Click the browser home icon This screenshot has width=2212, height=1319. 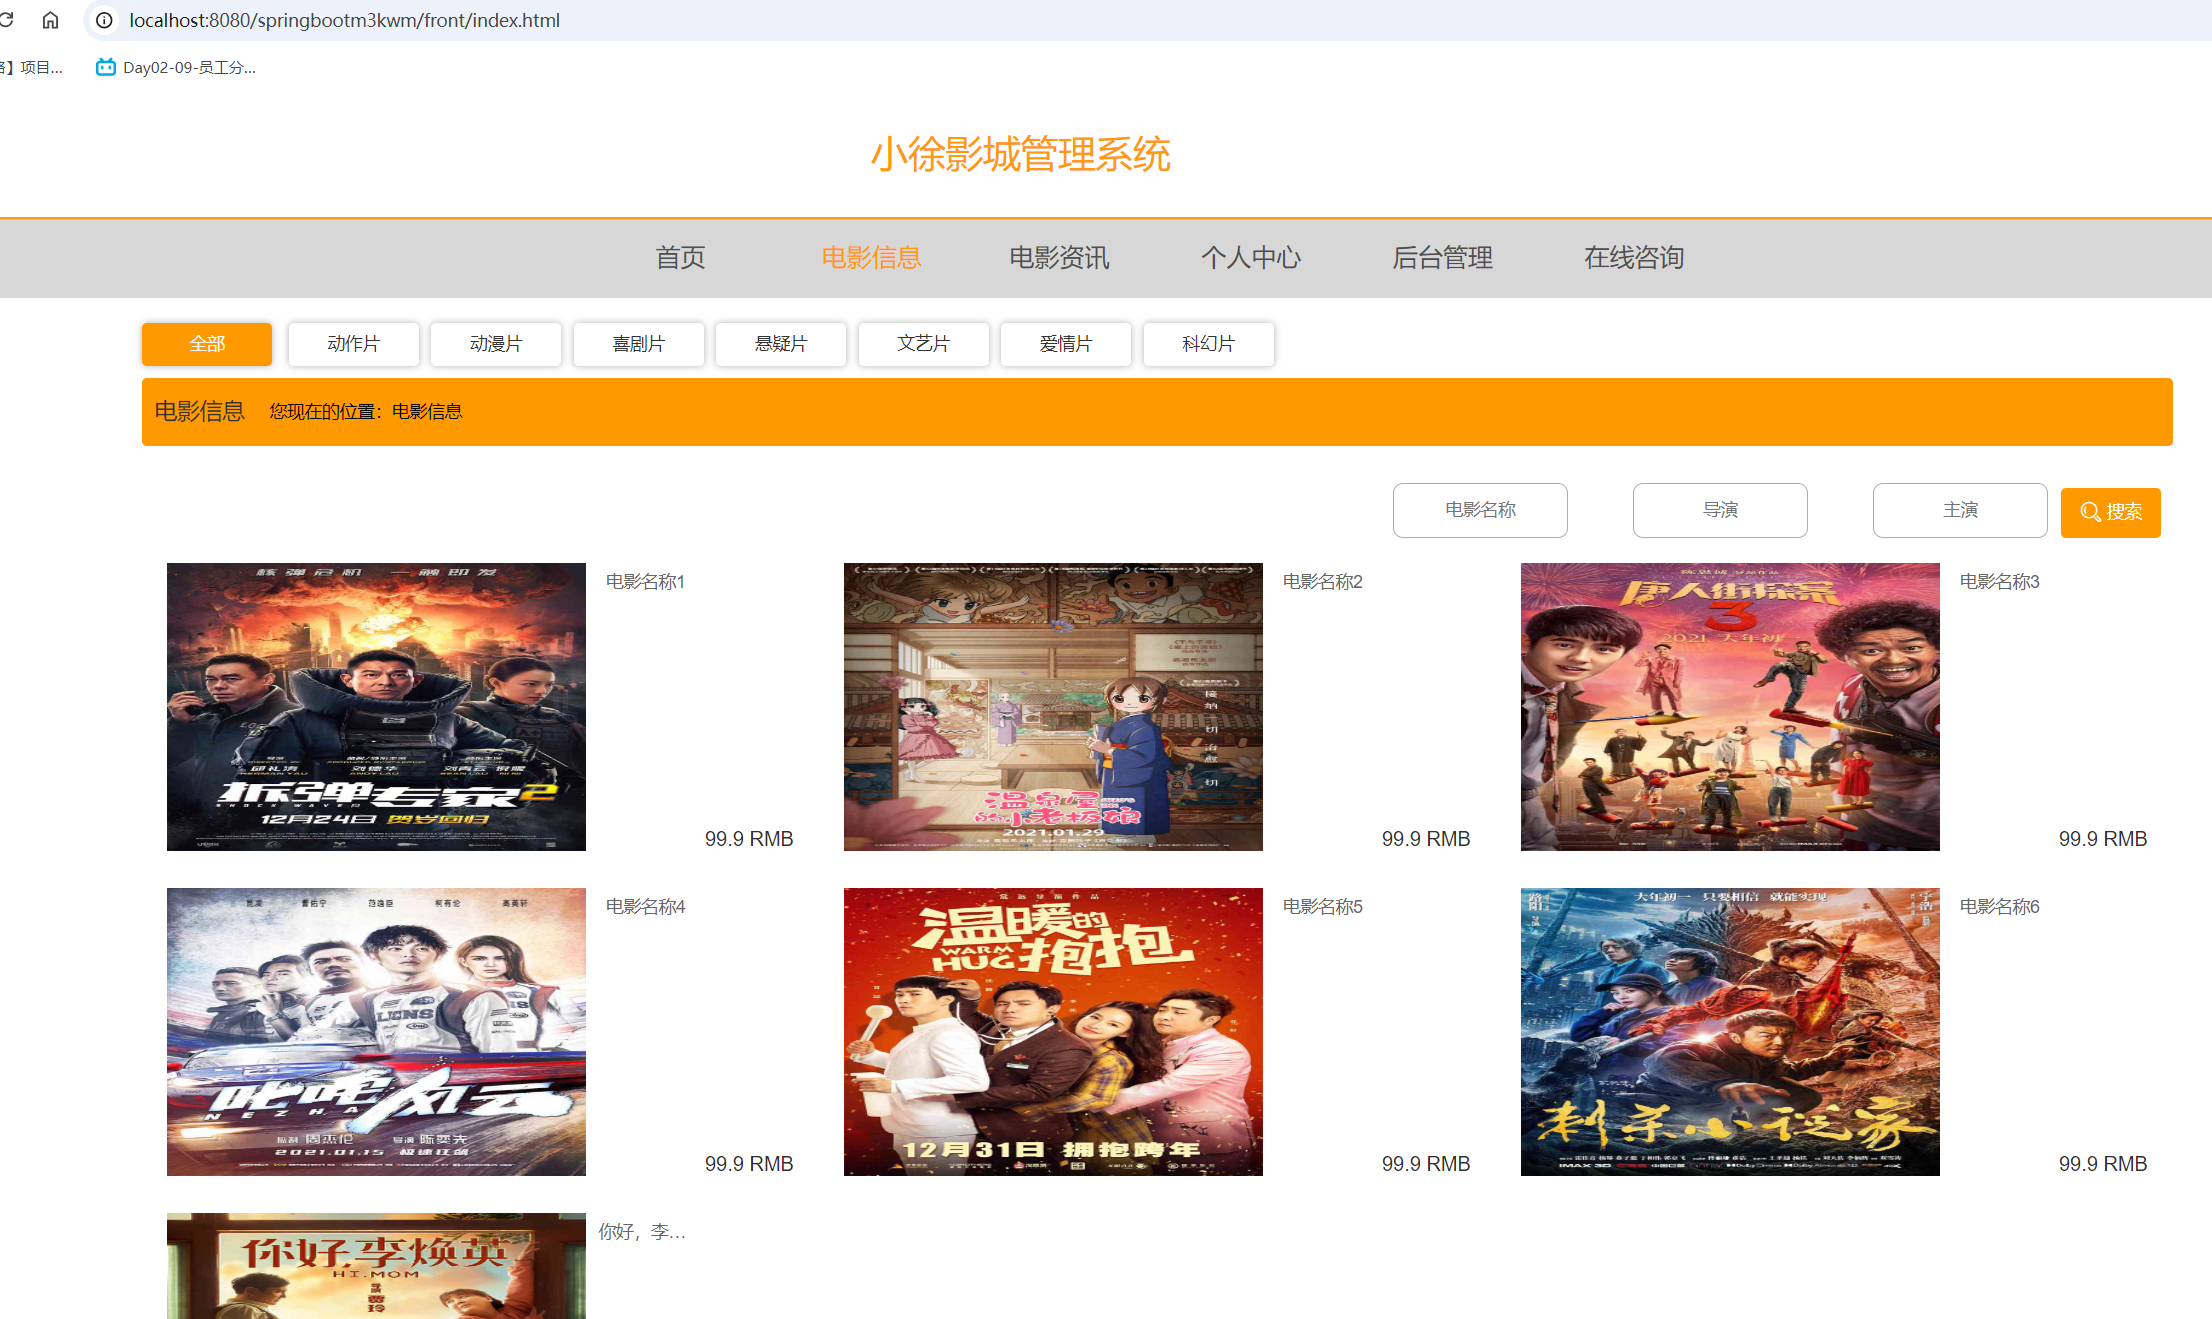pyautogui.click(x=50, y=20)
